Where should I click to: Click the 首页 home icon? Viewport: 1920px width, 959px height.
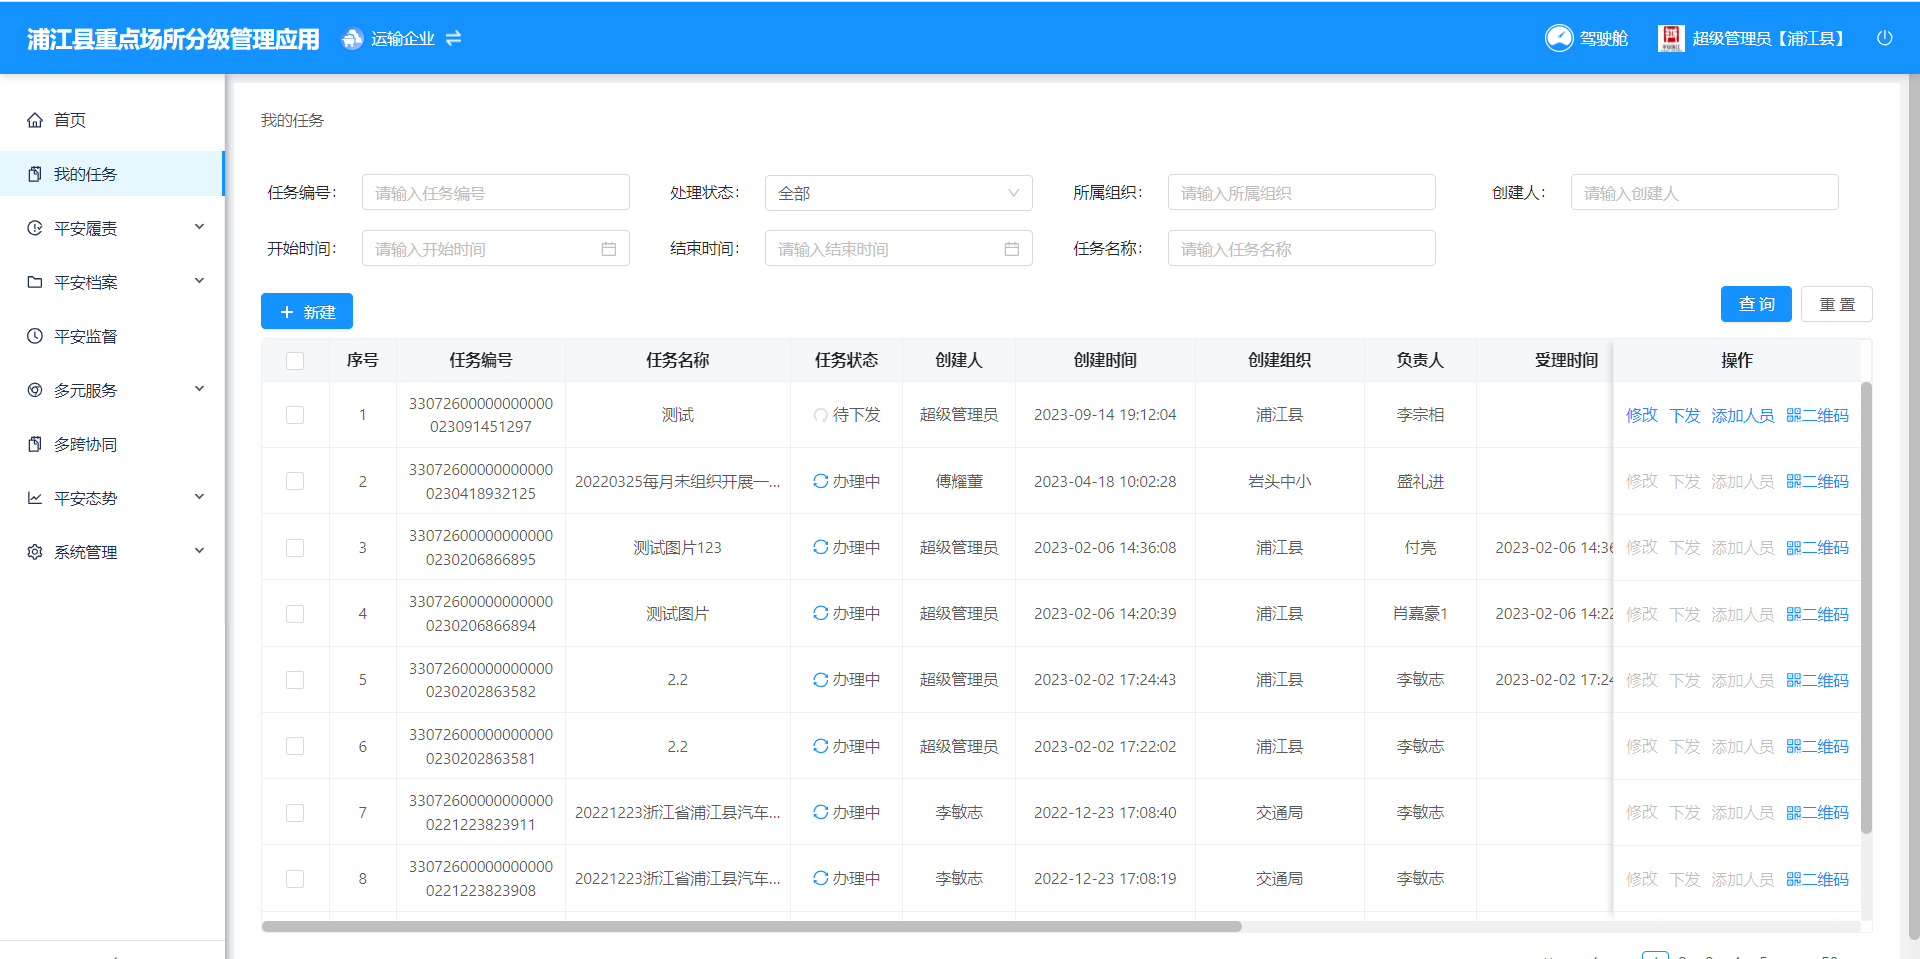[x=35, y=120]
